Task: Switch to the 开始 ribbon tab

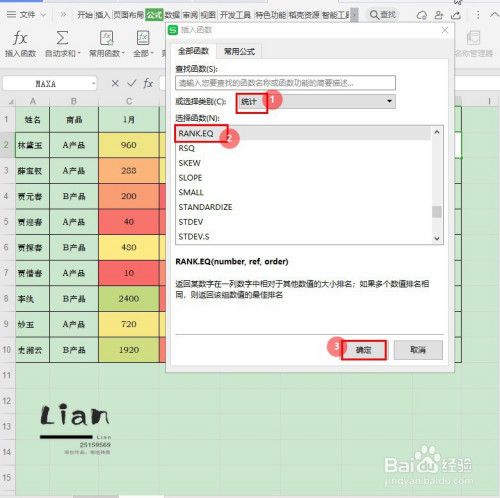Action: (x=85, y=15)
